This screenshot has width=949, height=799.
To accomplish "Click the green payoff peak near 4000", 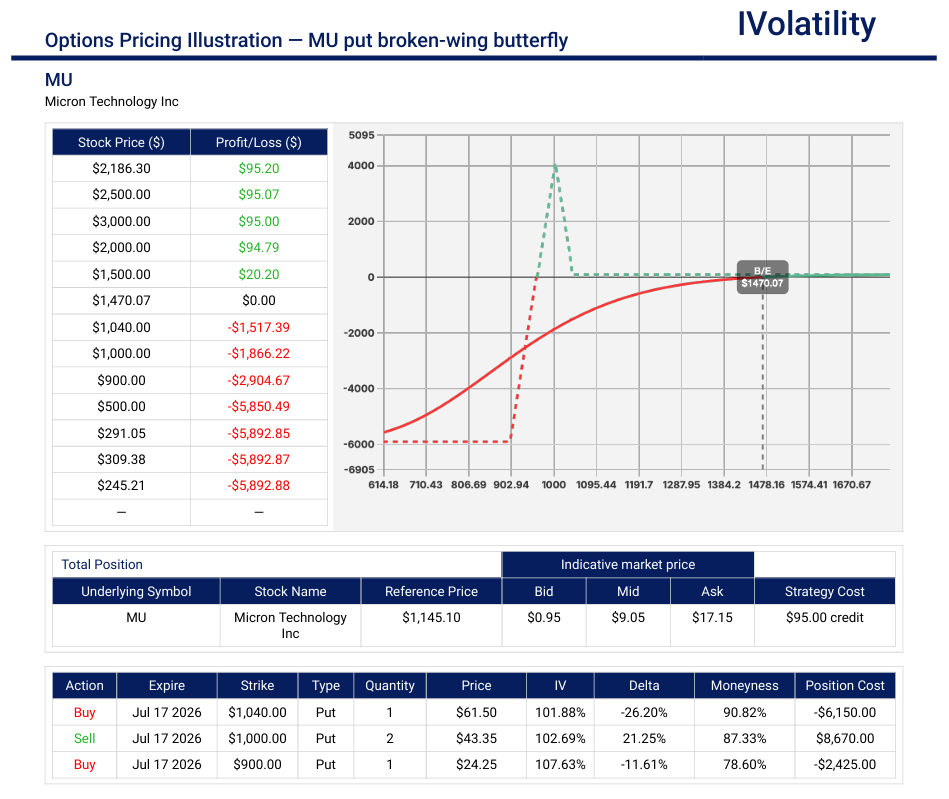I will [x=555, y=166].
